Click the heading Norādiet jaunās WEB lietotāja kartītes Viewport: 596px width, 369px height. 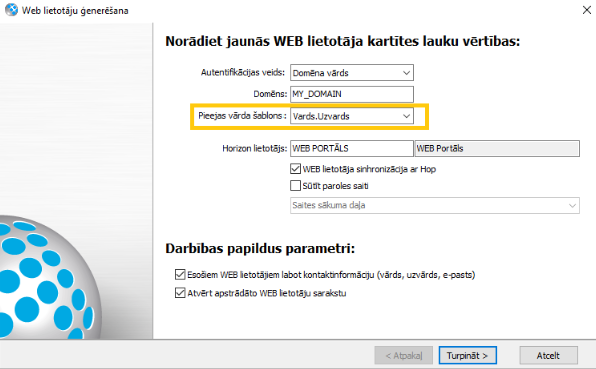pos(342,41)
